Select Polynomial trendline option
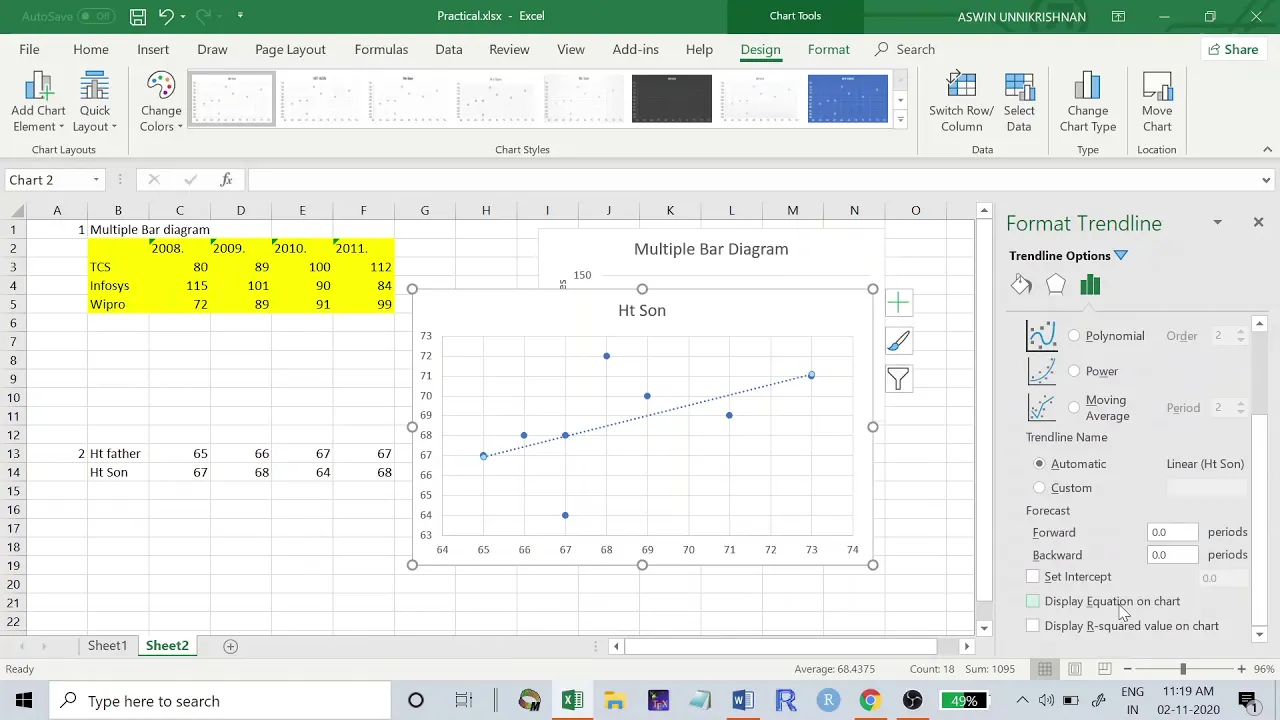The width and height of the screenshot is (1280, 720). point(1074,336)
